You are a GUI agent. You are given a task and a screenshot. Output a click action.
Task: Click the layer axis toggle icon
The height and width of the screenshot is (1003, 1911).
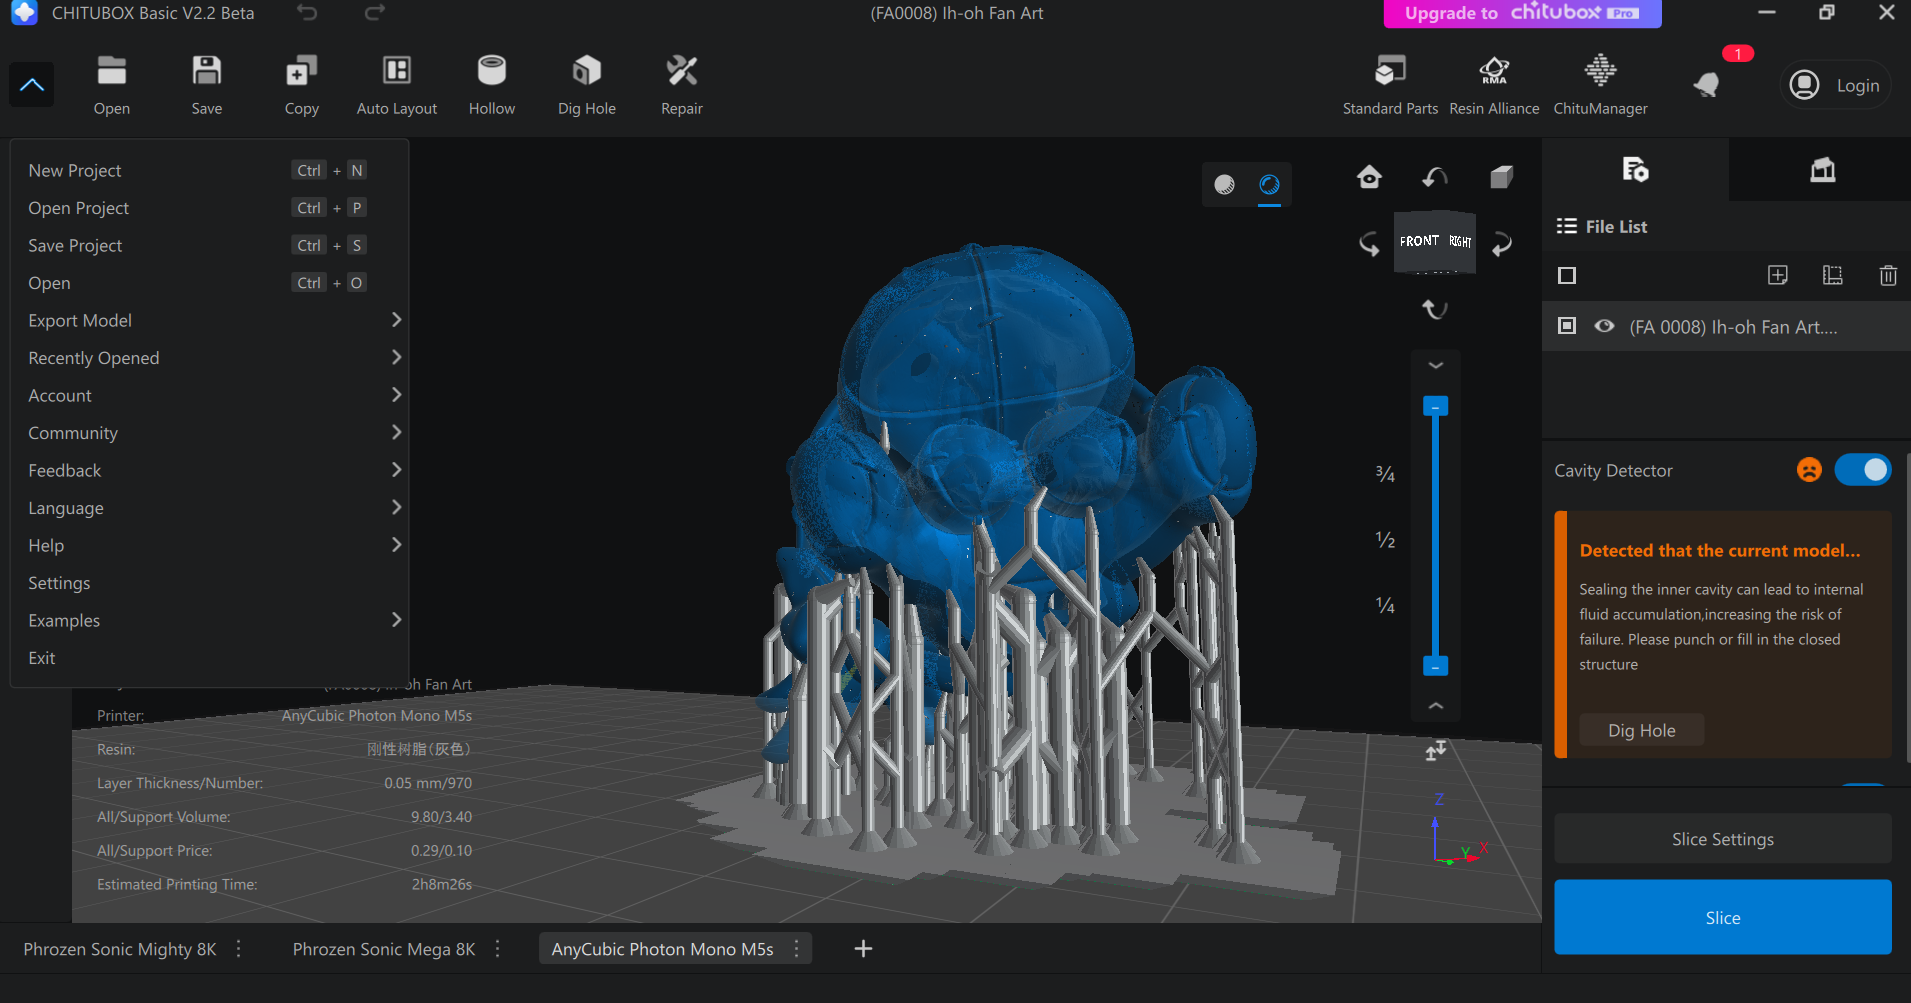(1435, 750)
